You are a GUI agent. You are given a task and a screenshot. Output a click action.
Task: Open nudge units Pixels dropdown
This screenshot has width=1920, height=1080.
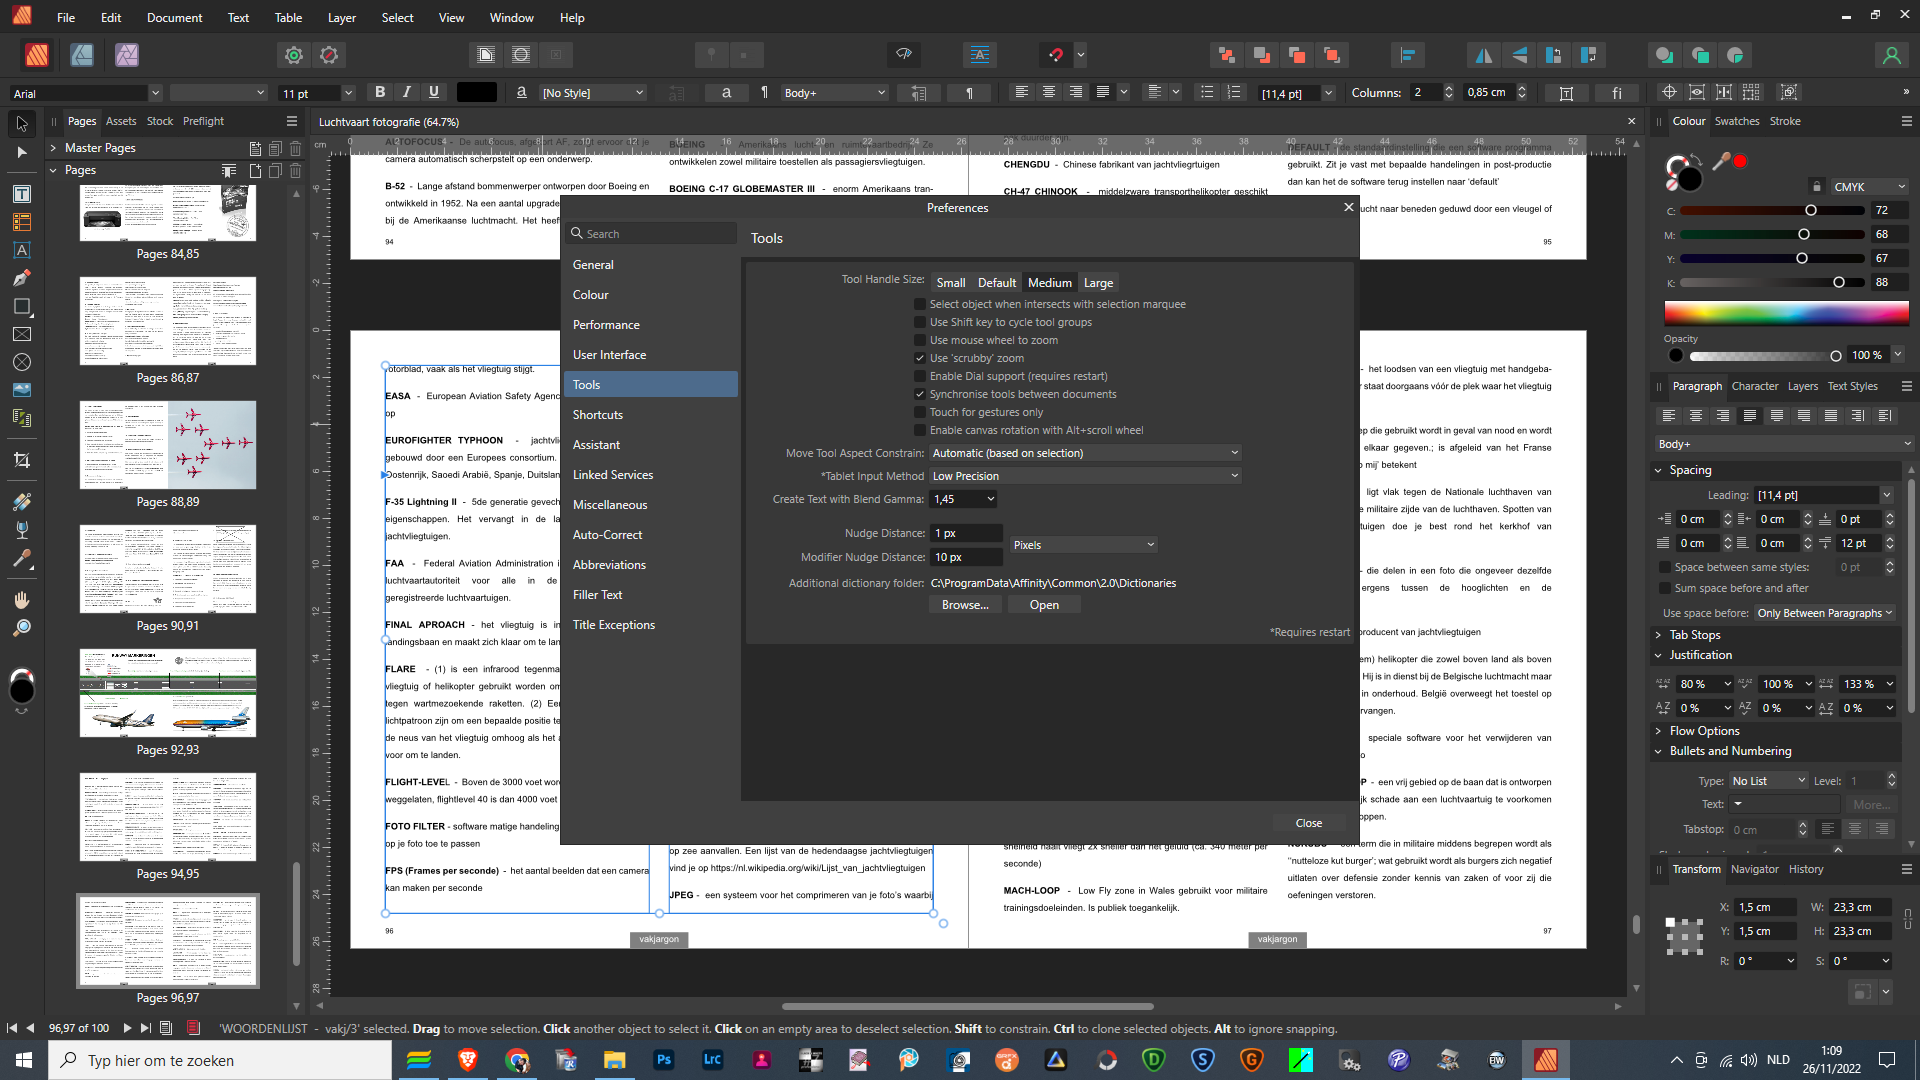coord(1084,545)
